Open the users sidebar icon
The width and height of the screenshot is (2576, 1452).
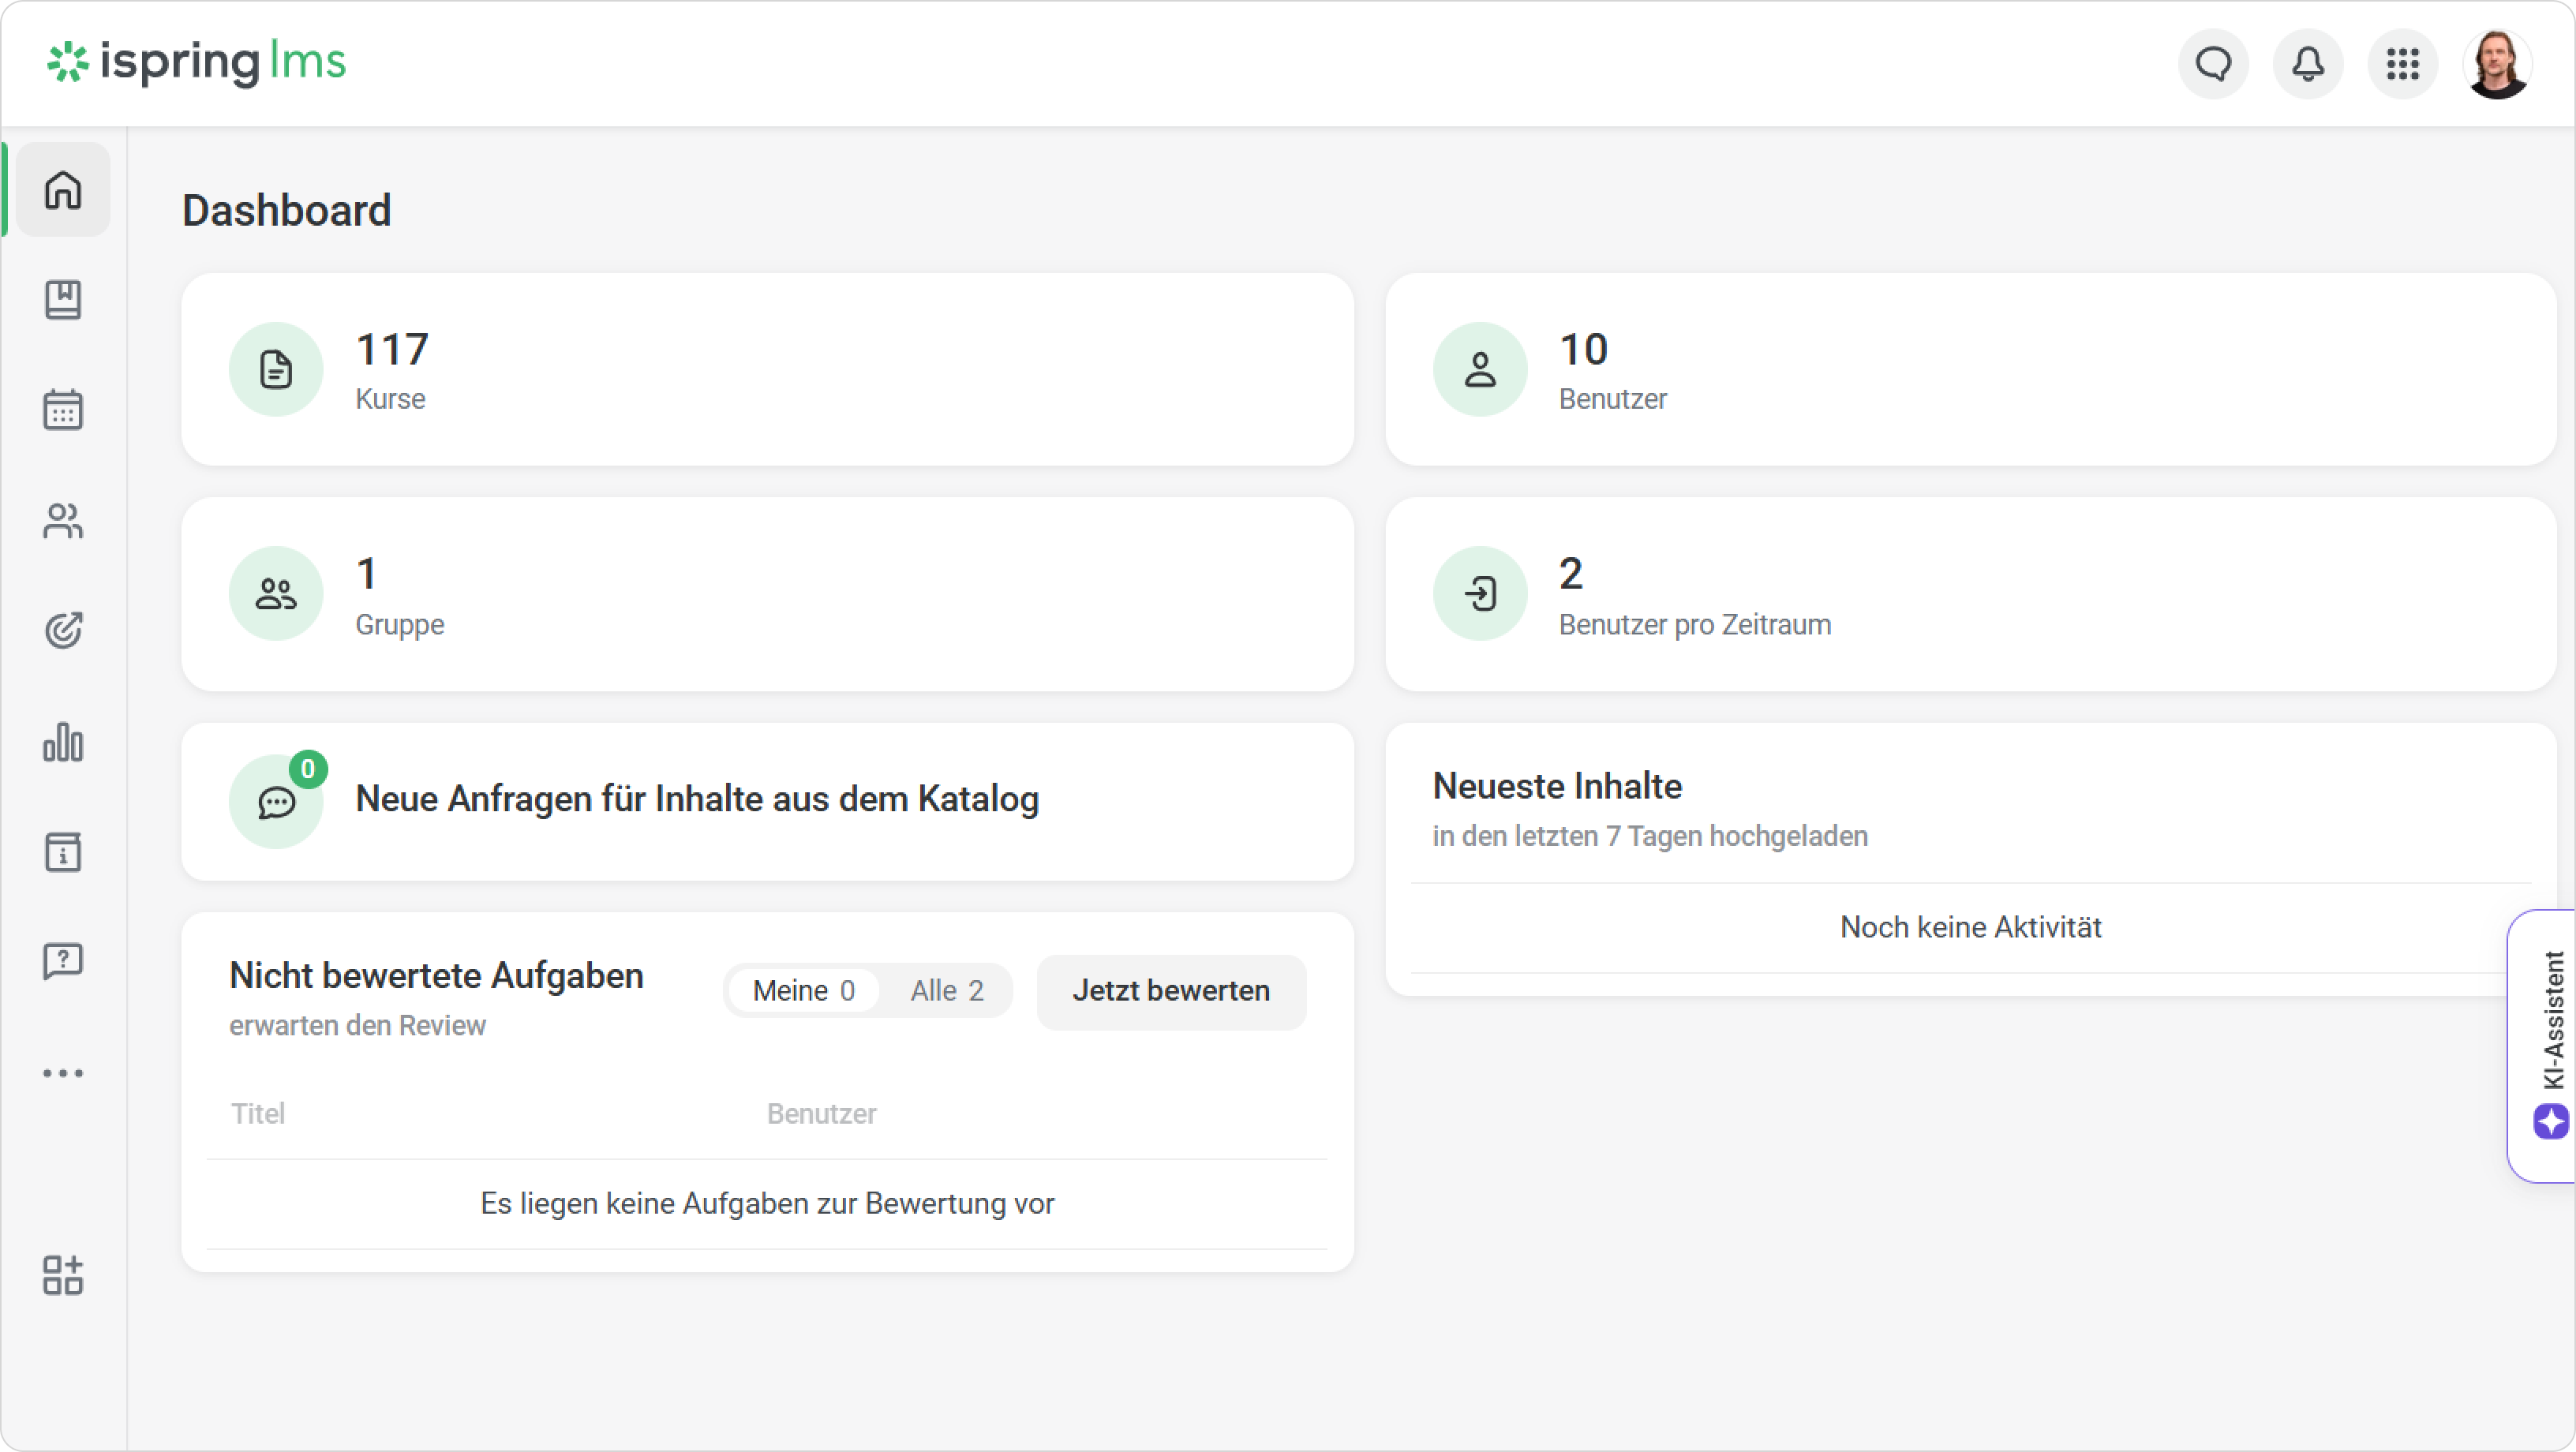click(63, 521)
